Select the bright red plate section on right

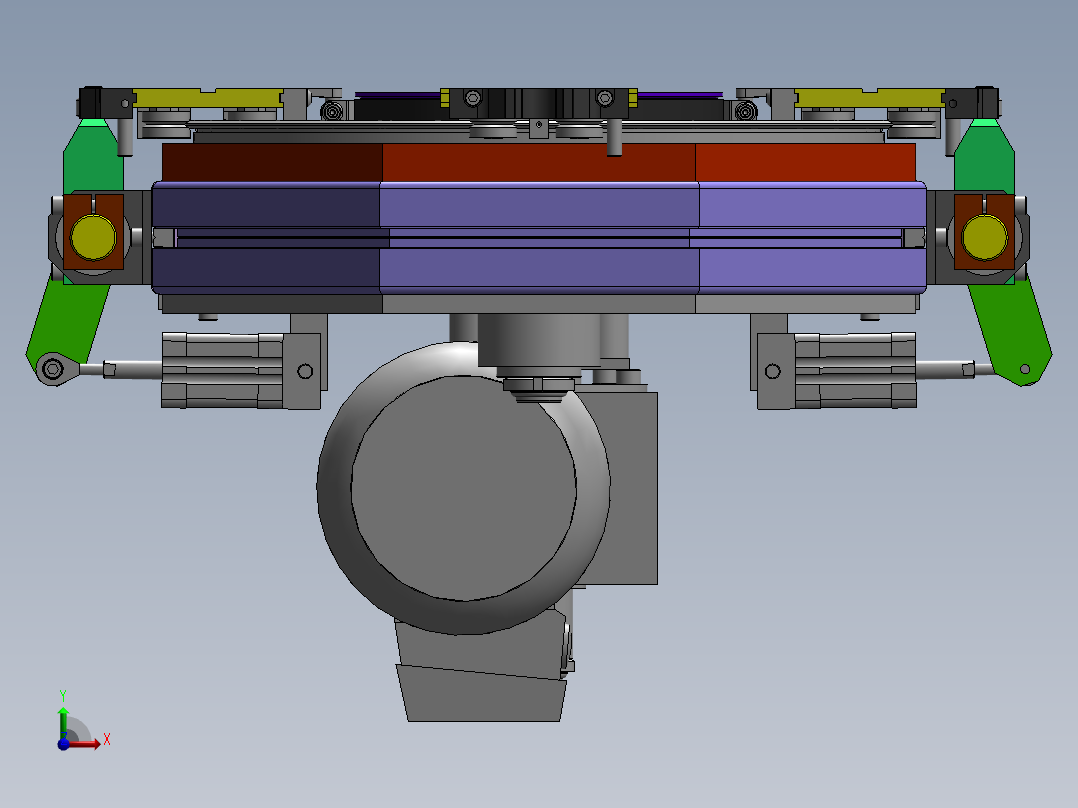tap(805, 162)
